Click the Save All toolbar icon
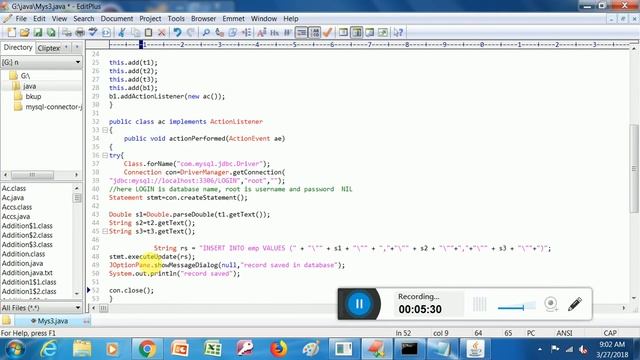This screenshot has width=640, height=360. pos(51,32)
